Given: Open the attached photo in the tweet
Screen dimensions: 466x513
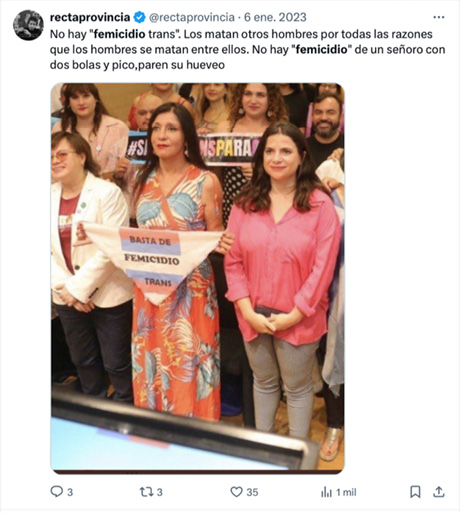Looking at the screenshot, I should [198, 278].
